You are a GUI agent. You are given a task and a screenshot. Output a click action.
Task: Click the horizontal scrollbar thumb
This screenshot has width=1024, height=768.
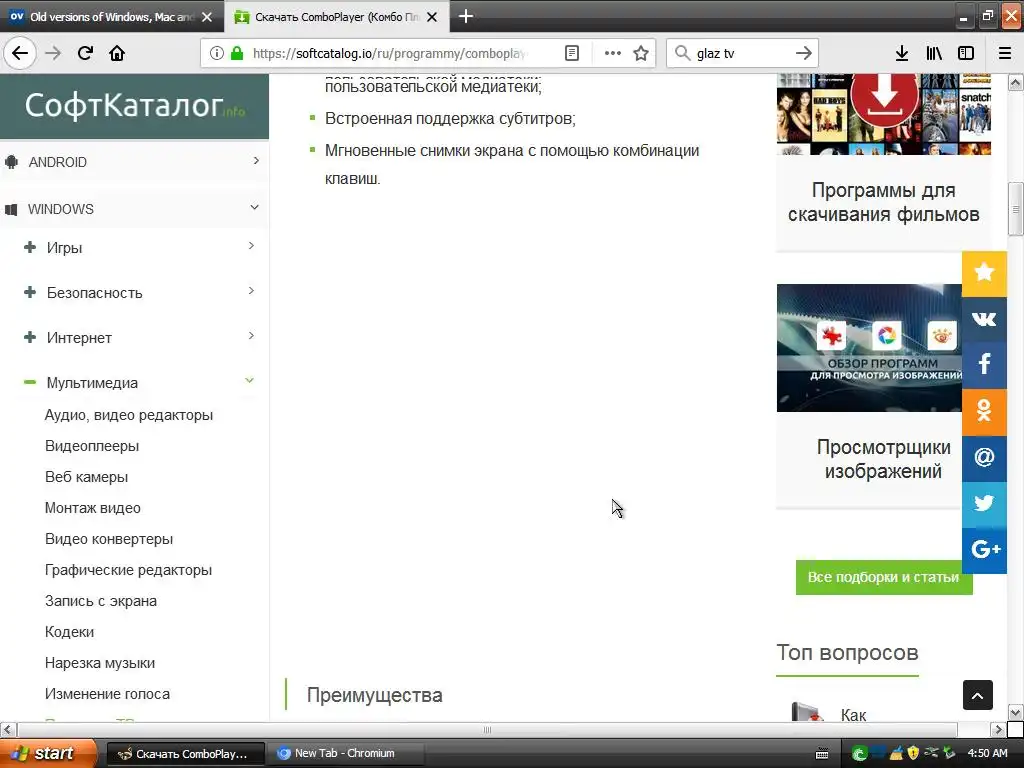point(487,729)
